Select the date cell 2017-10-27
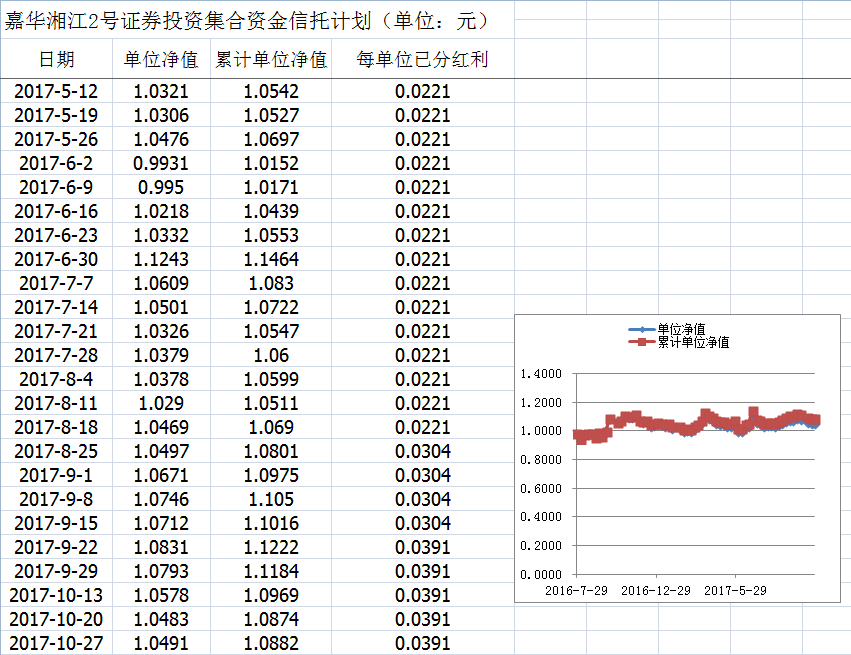This screenshot has height=655, width=851. pyautogui.click(x=56, y=643)
